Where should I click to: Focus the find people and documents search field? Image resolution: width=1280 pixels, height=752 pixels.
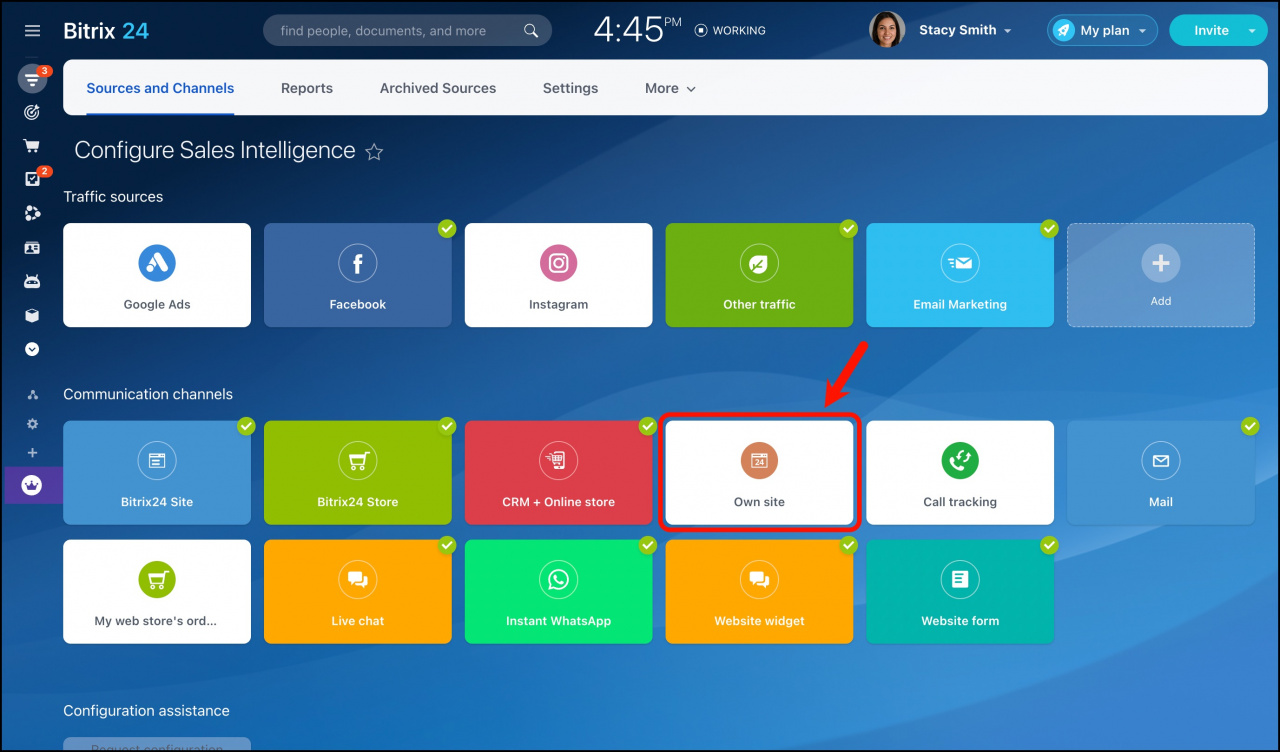tap(407, 31)
